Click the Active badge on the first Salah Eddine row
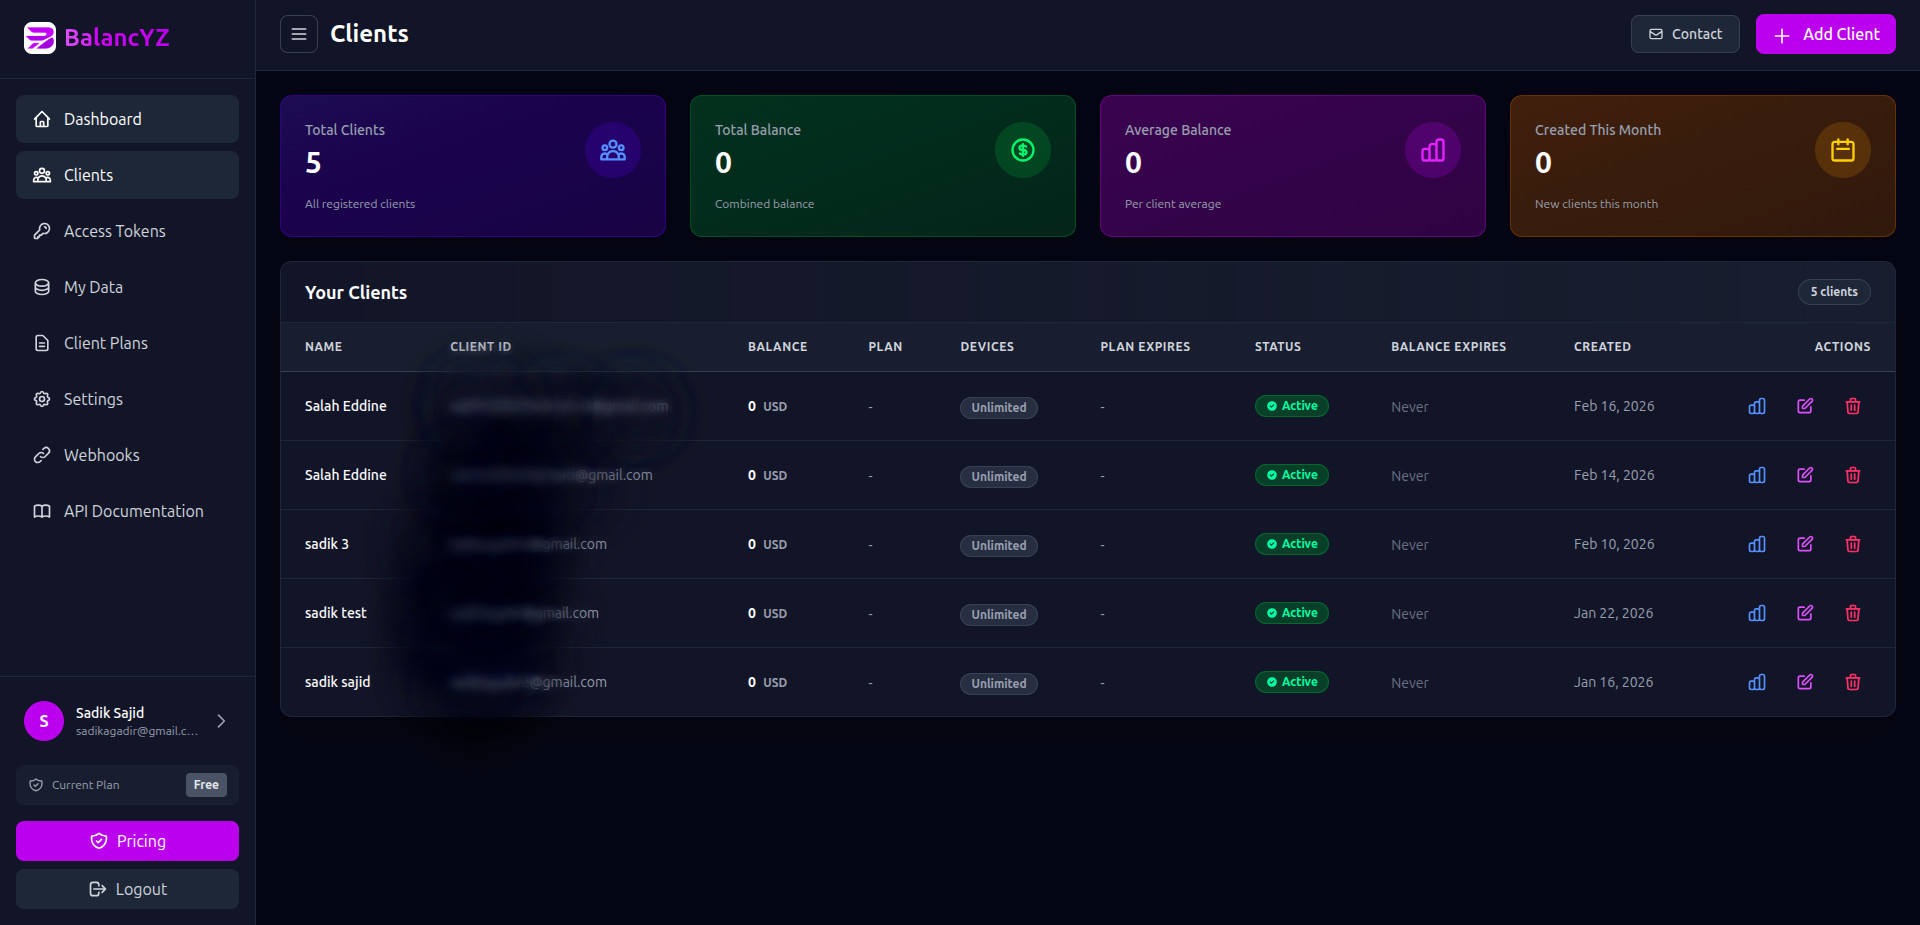Viewport: 1920px width, 925px height. tap(1291, 406)
